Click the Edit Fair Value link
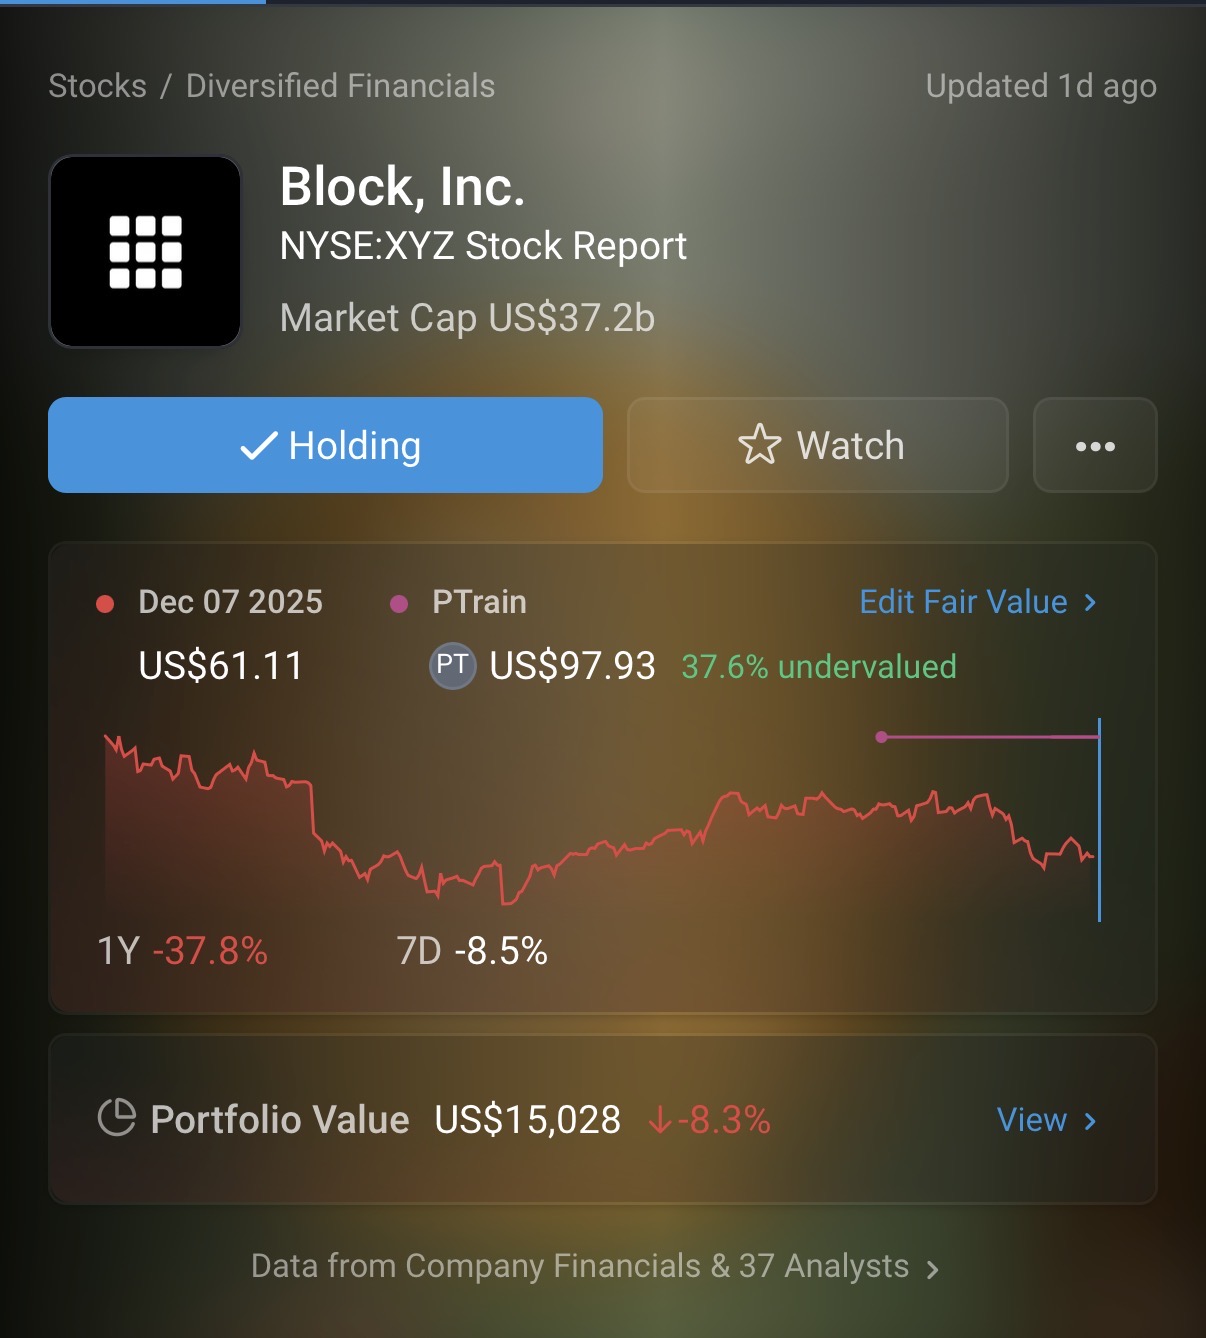Screen dimensions: 1206x1338 coord(963,602)
